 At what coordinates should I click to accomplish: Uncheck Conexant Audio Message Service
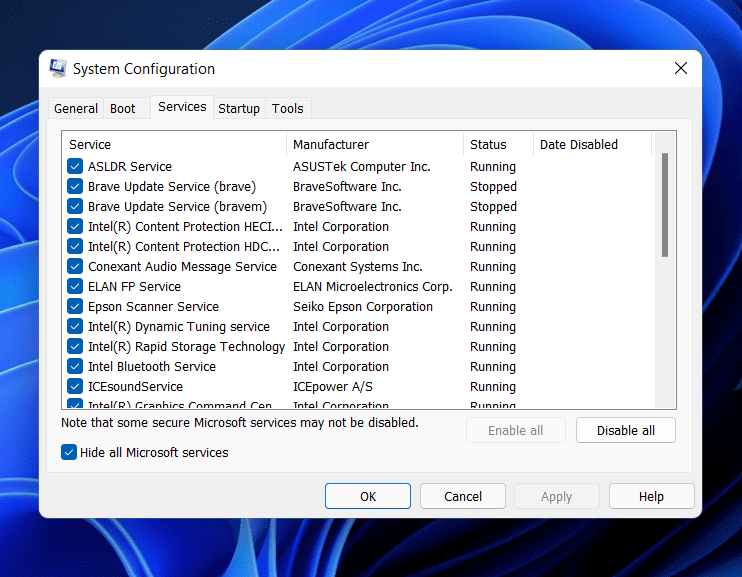[75, 267]
